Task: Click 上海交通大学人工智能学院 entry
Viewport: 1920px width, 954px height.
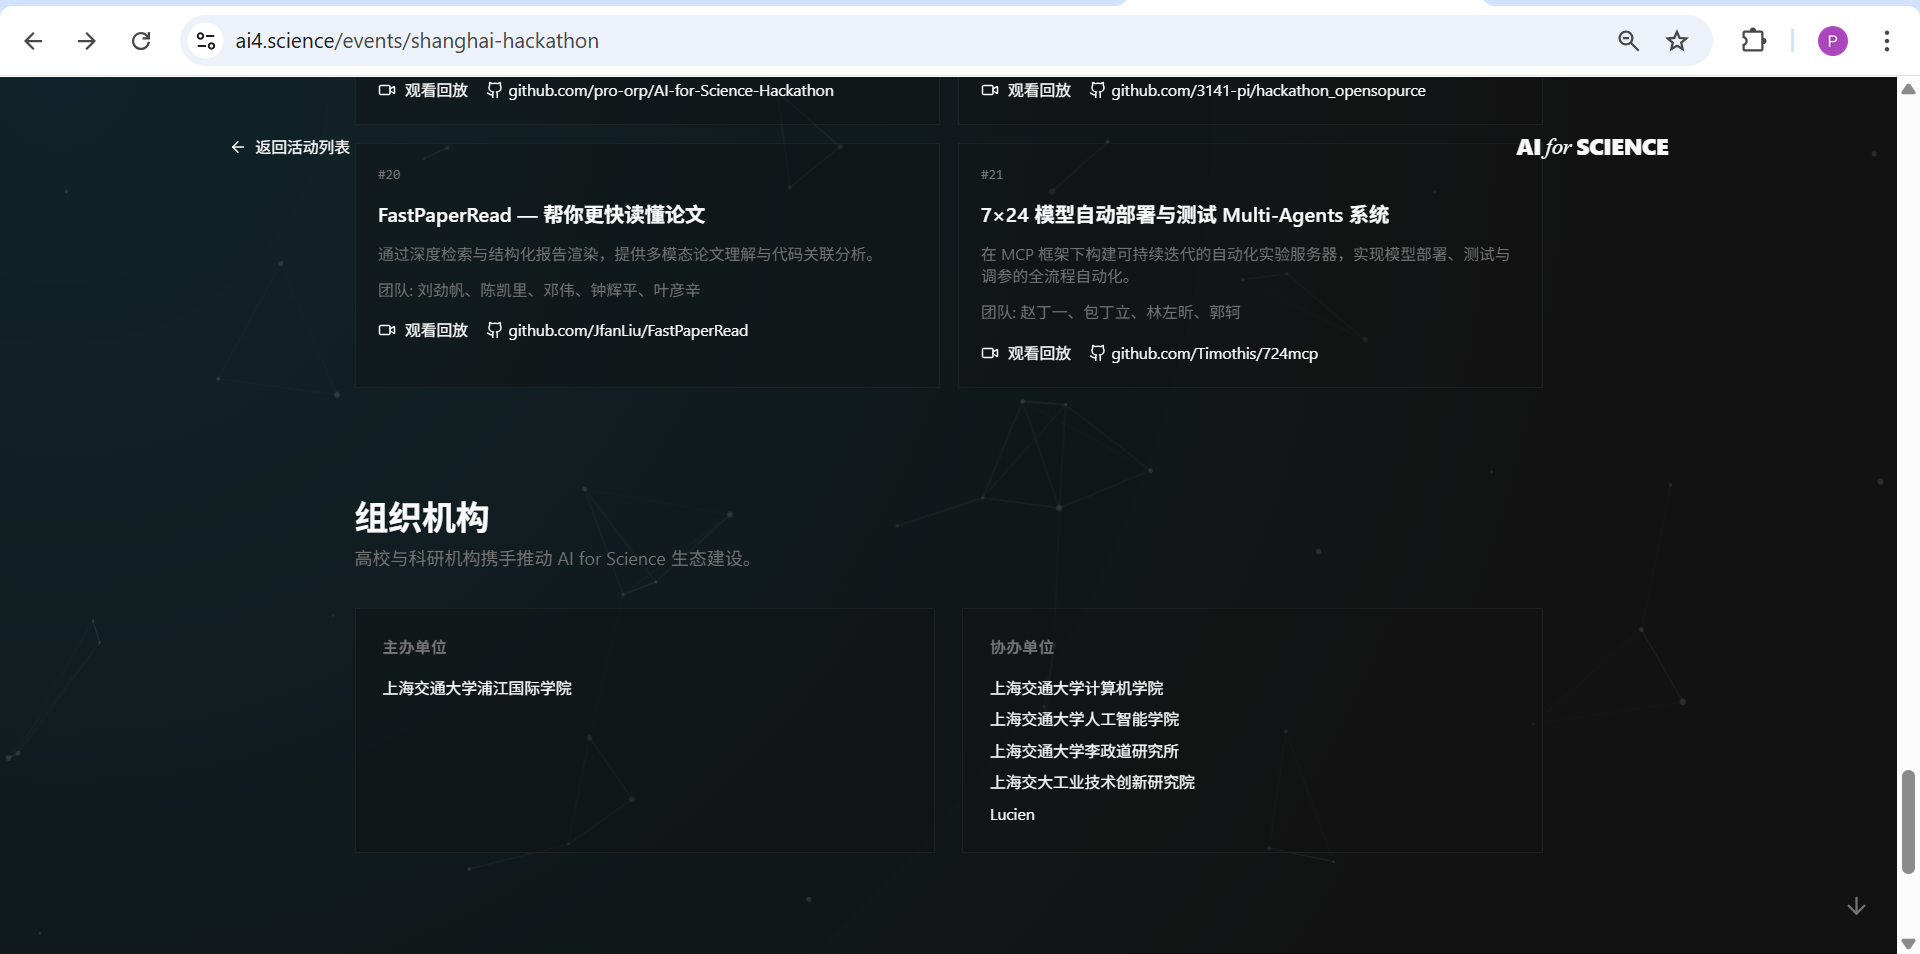Action: [x=1084, y=719]
